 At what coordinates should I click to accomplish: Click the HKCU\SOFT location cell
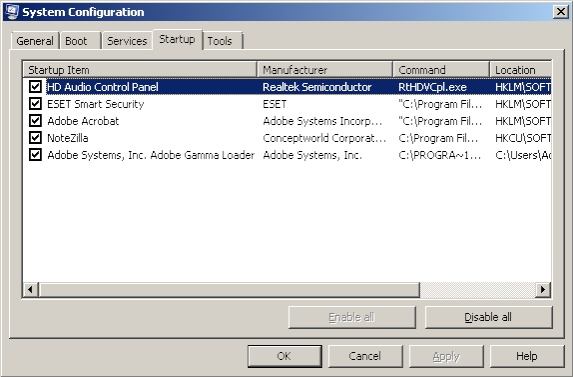tap(523, 138)
